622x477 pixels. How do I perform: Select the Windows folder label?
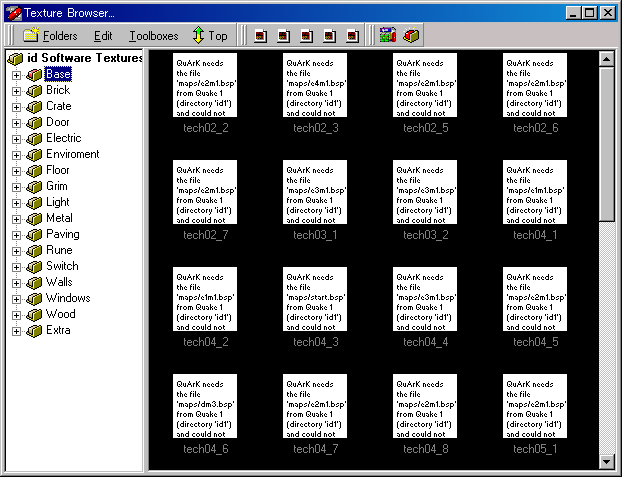click(x=68, y=298)
